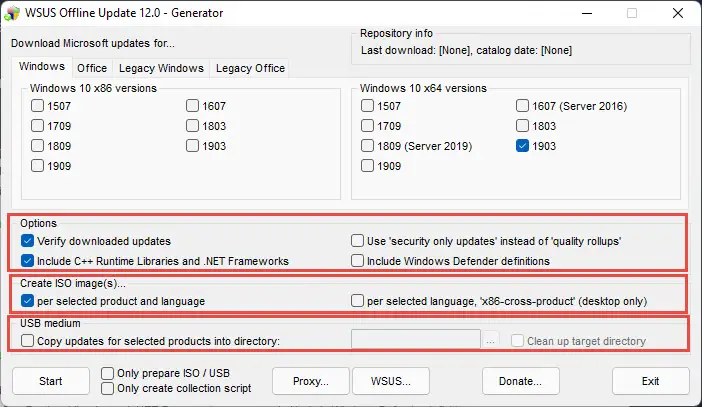
Task: Check Windows 10 x86 version 1507
Action: point(37,106)
